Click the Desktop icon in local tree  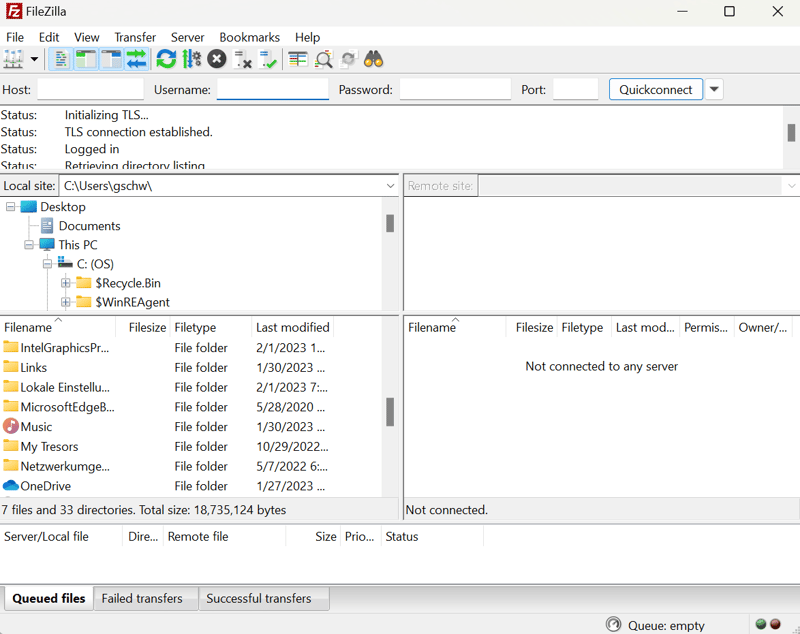(29, 207)
